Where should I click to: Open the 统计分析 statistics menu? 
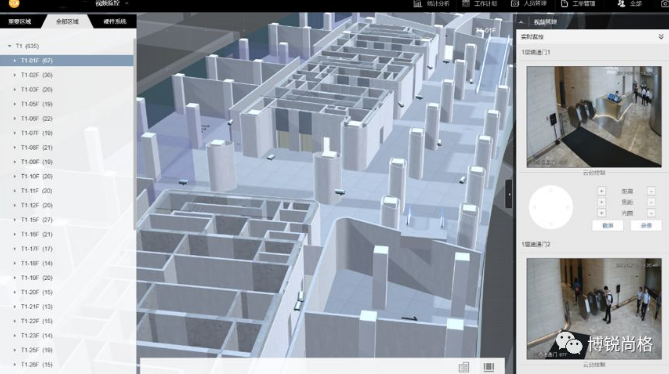point(438,4)
